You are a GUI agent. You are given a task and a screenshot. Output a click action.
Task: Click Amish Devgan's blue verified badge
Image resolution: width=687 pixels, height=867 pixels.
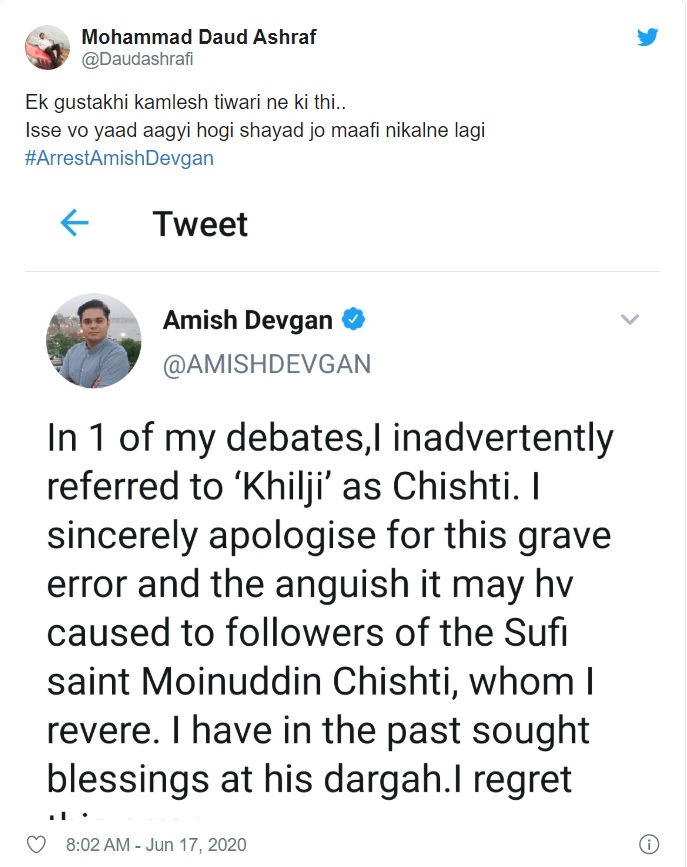tap(354, 320)
